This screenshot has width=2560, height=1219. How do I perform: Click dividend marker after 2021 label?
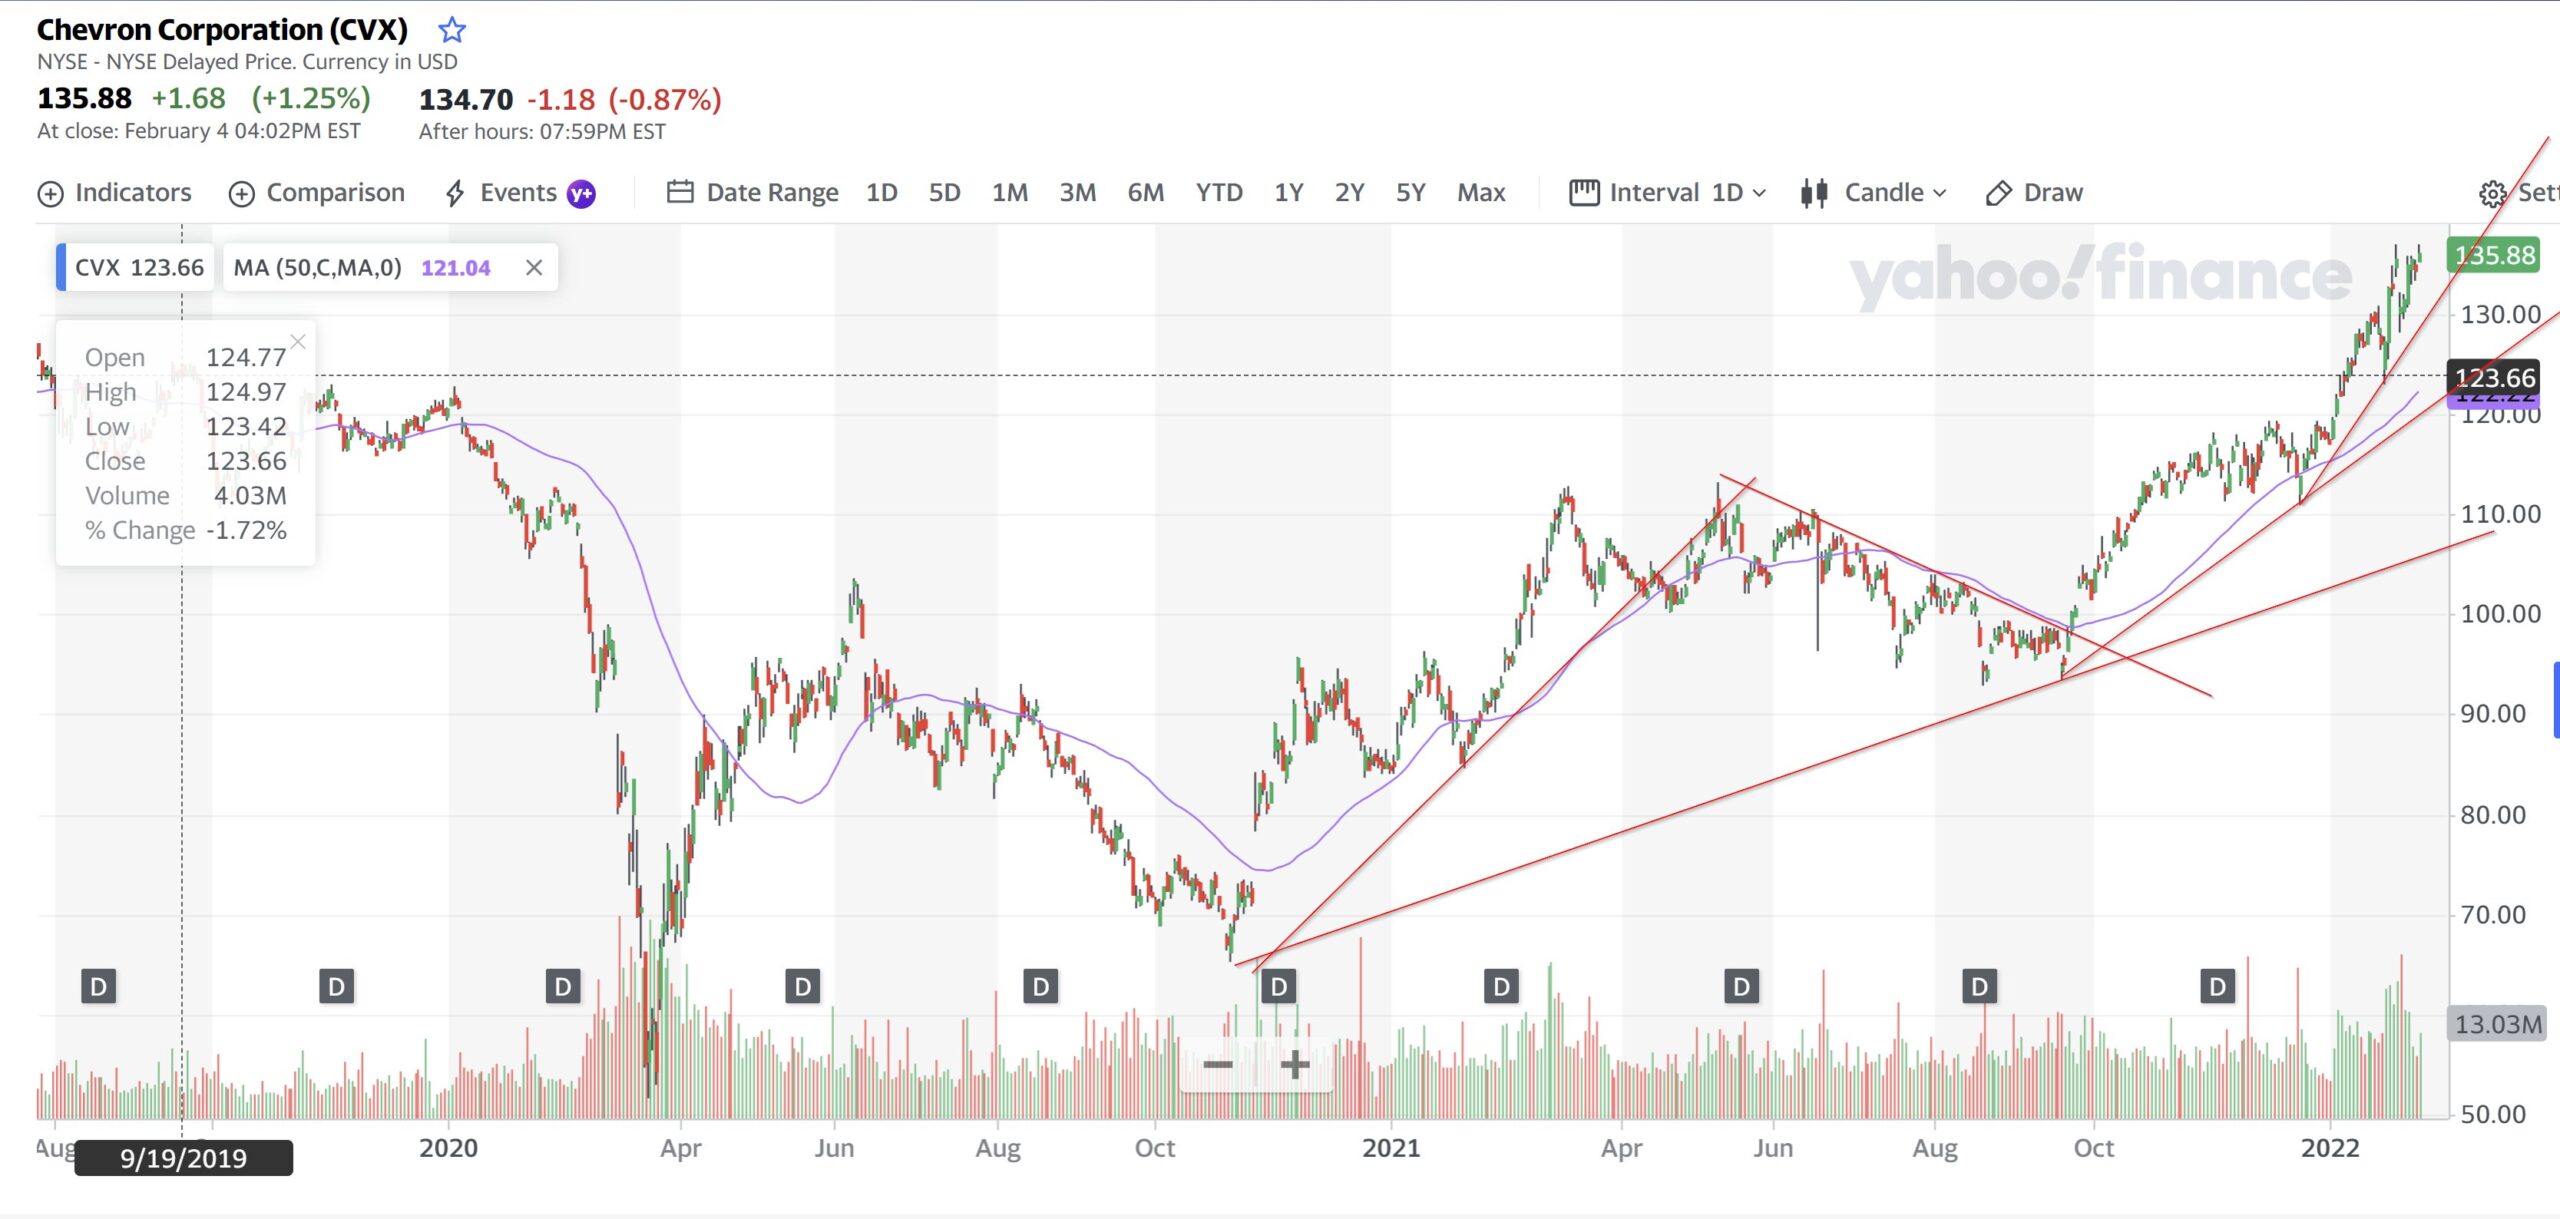click(x=1501, y=988)
